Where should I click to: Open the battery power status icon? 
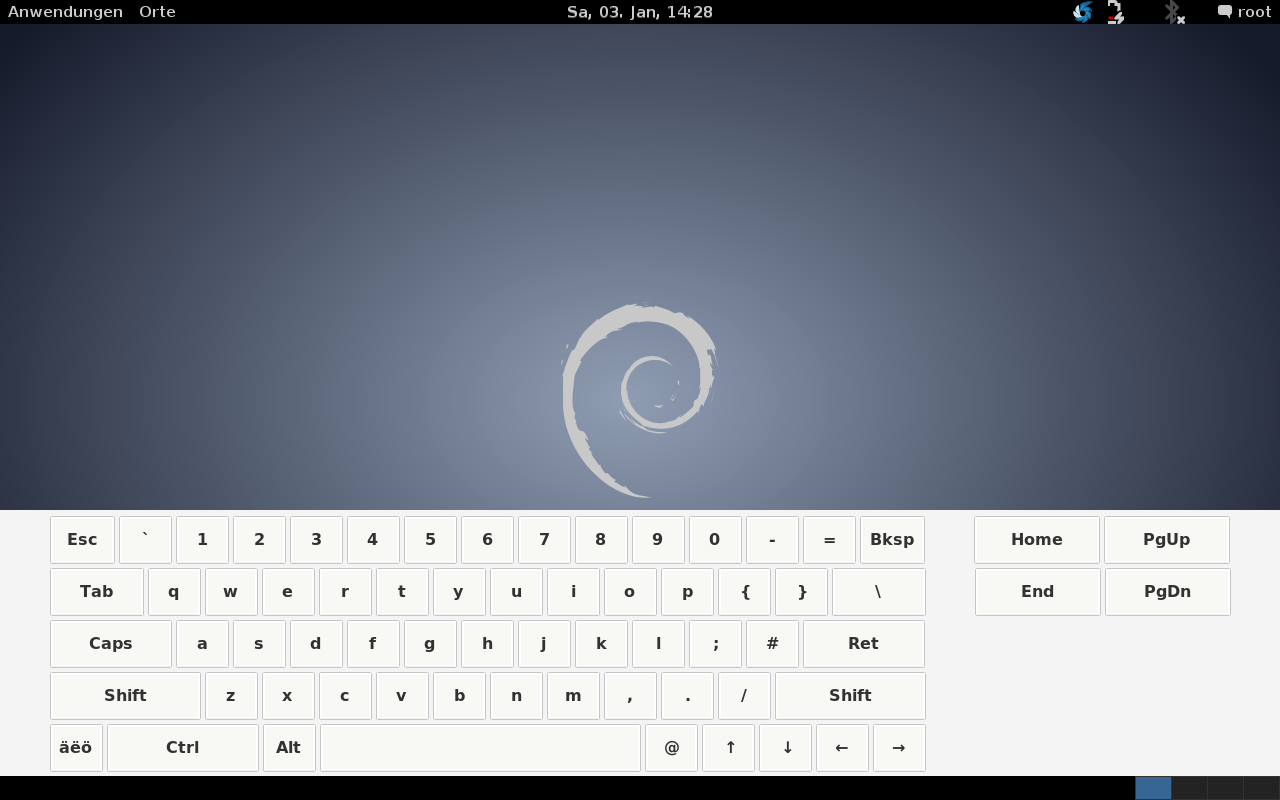click(x=1115, y=12)
